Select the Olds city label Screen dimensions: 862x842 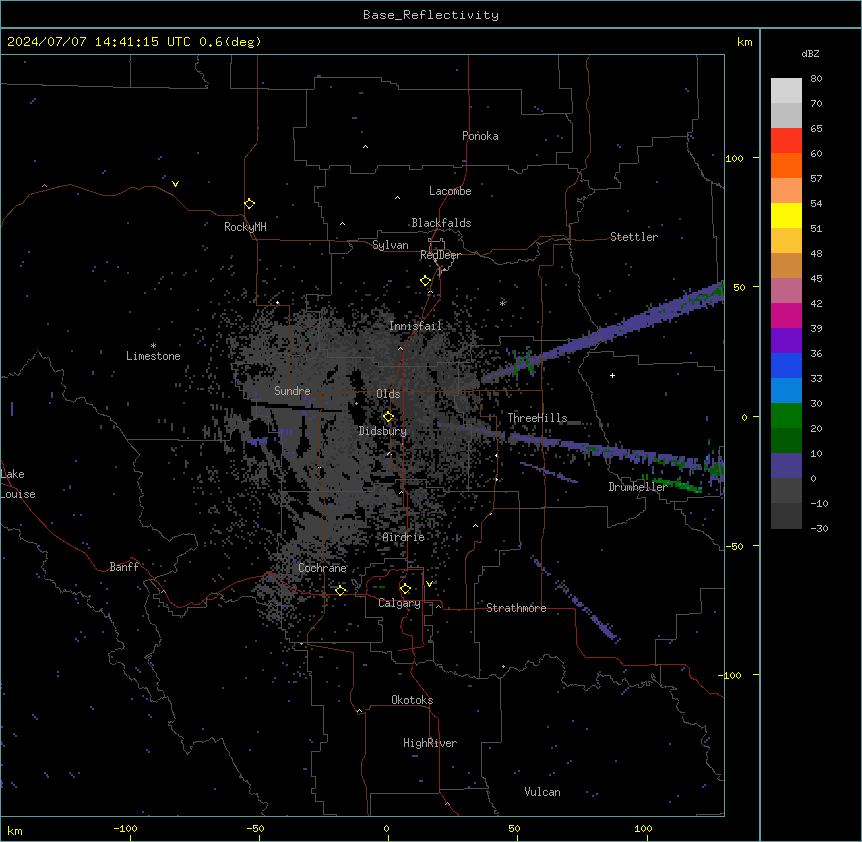click(x=388, y=394)
